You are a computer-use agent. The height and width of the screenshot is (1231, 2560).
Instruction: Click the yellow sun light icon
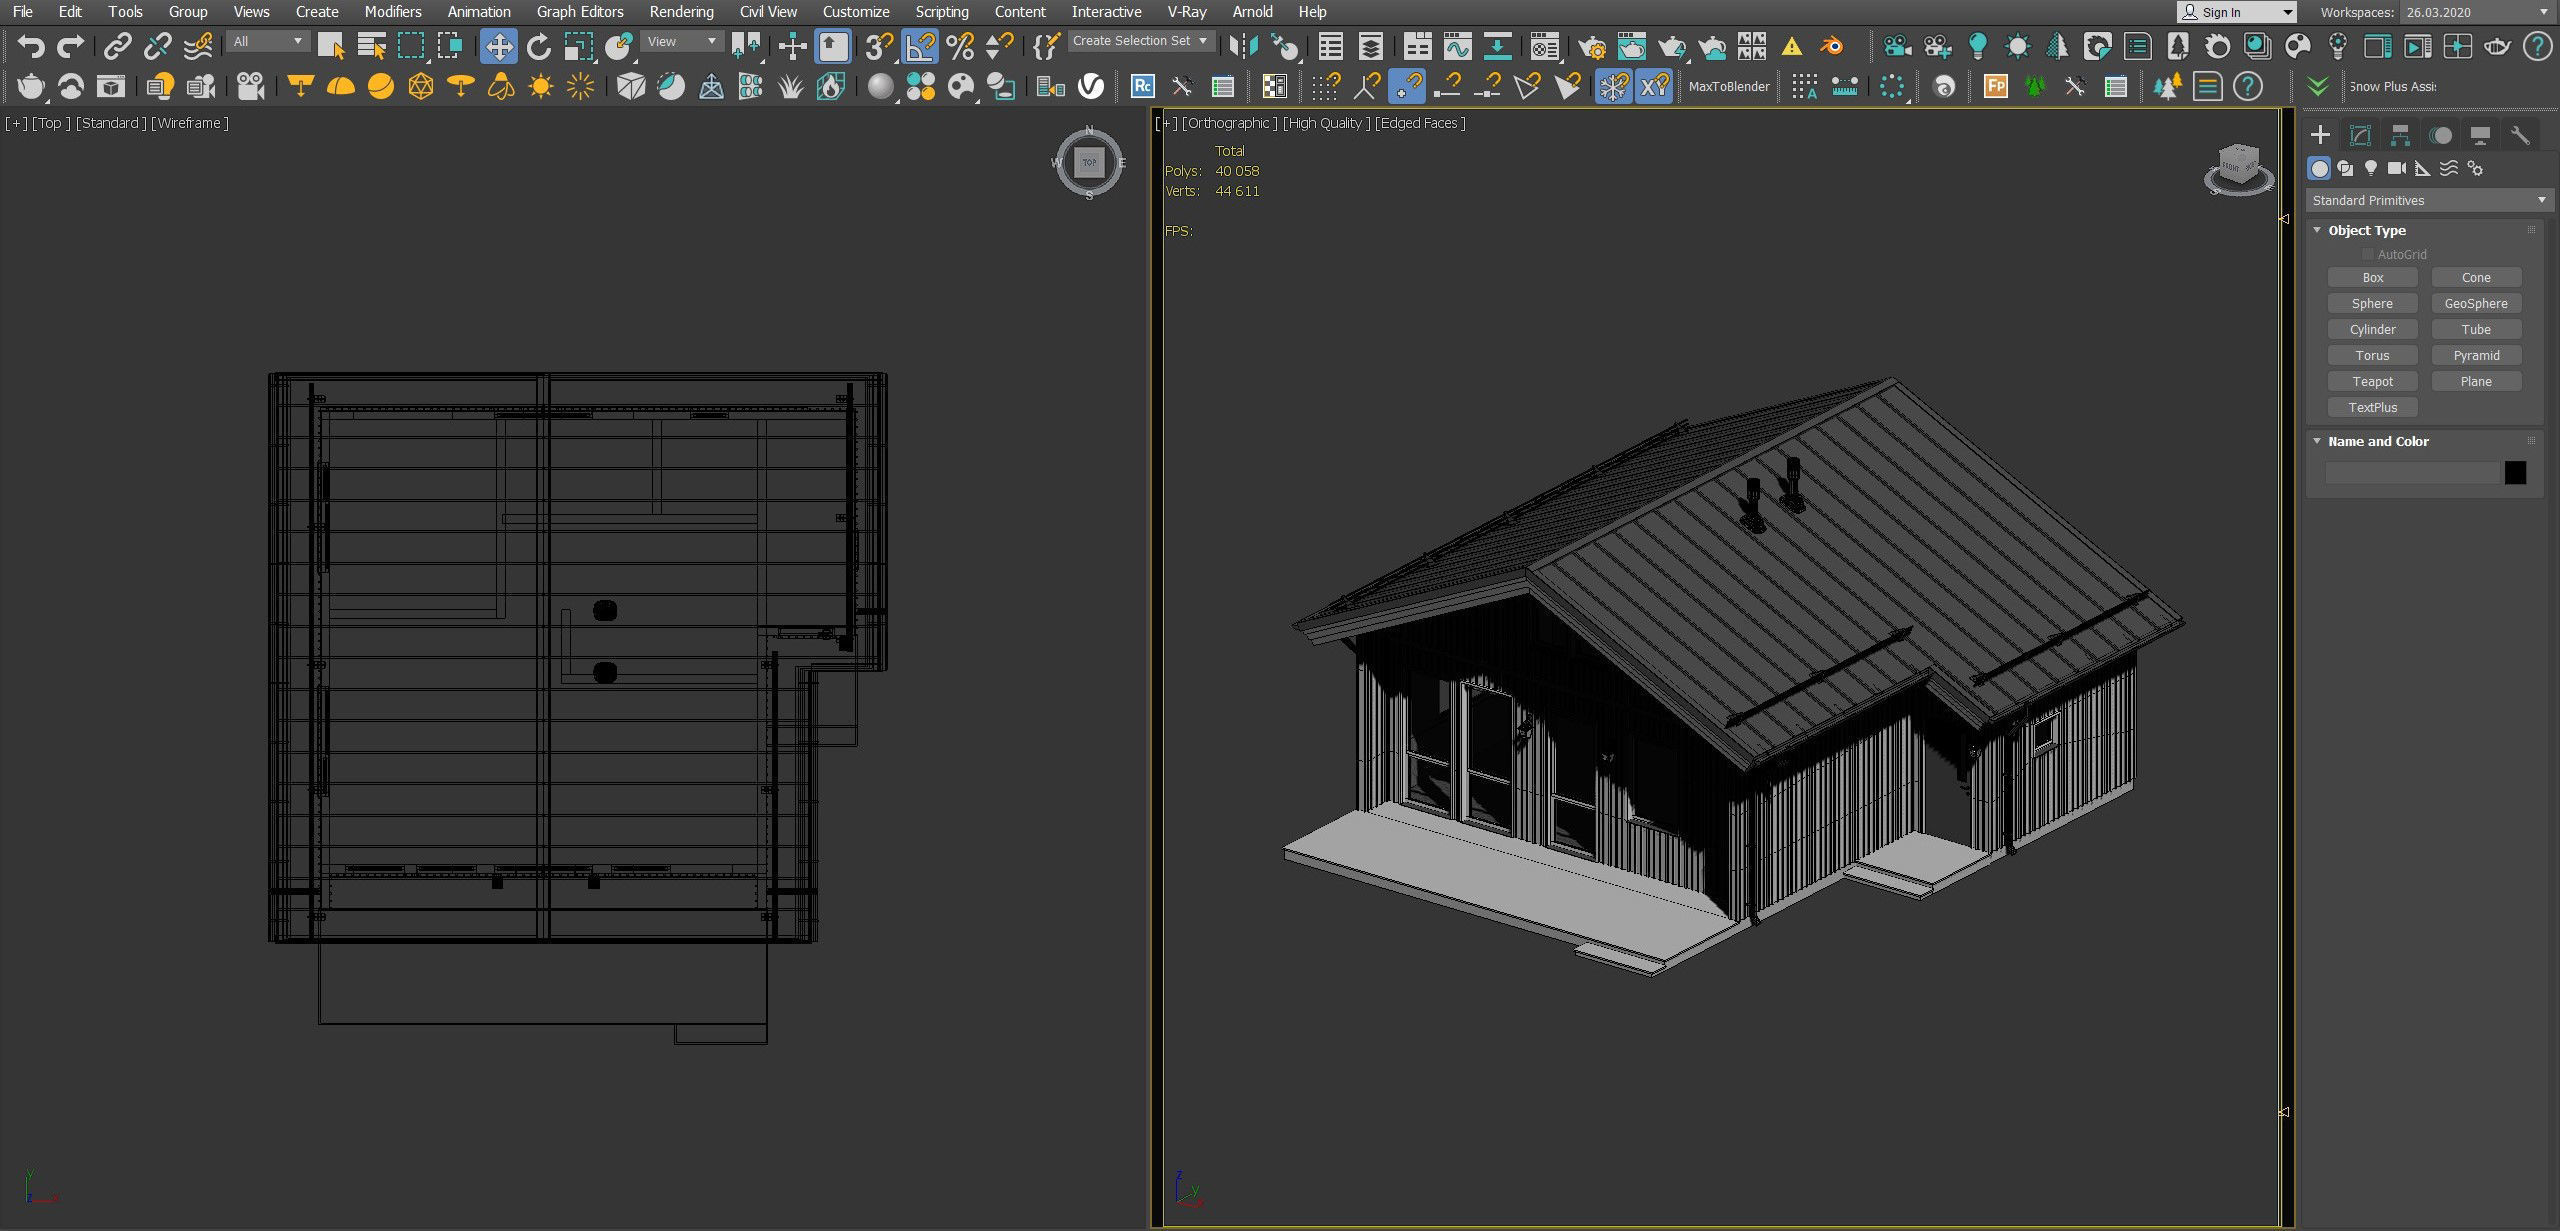[x=541, y=87]
